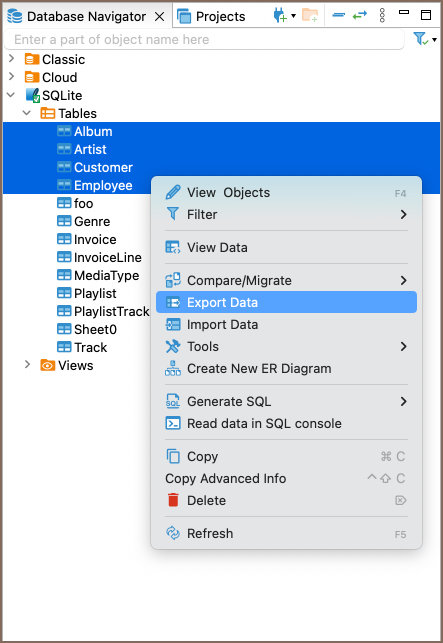Click the link with editor arrows icon

pos(360,15)
